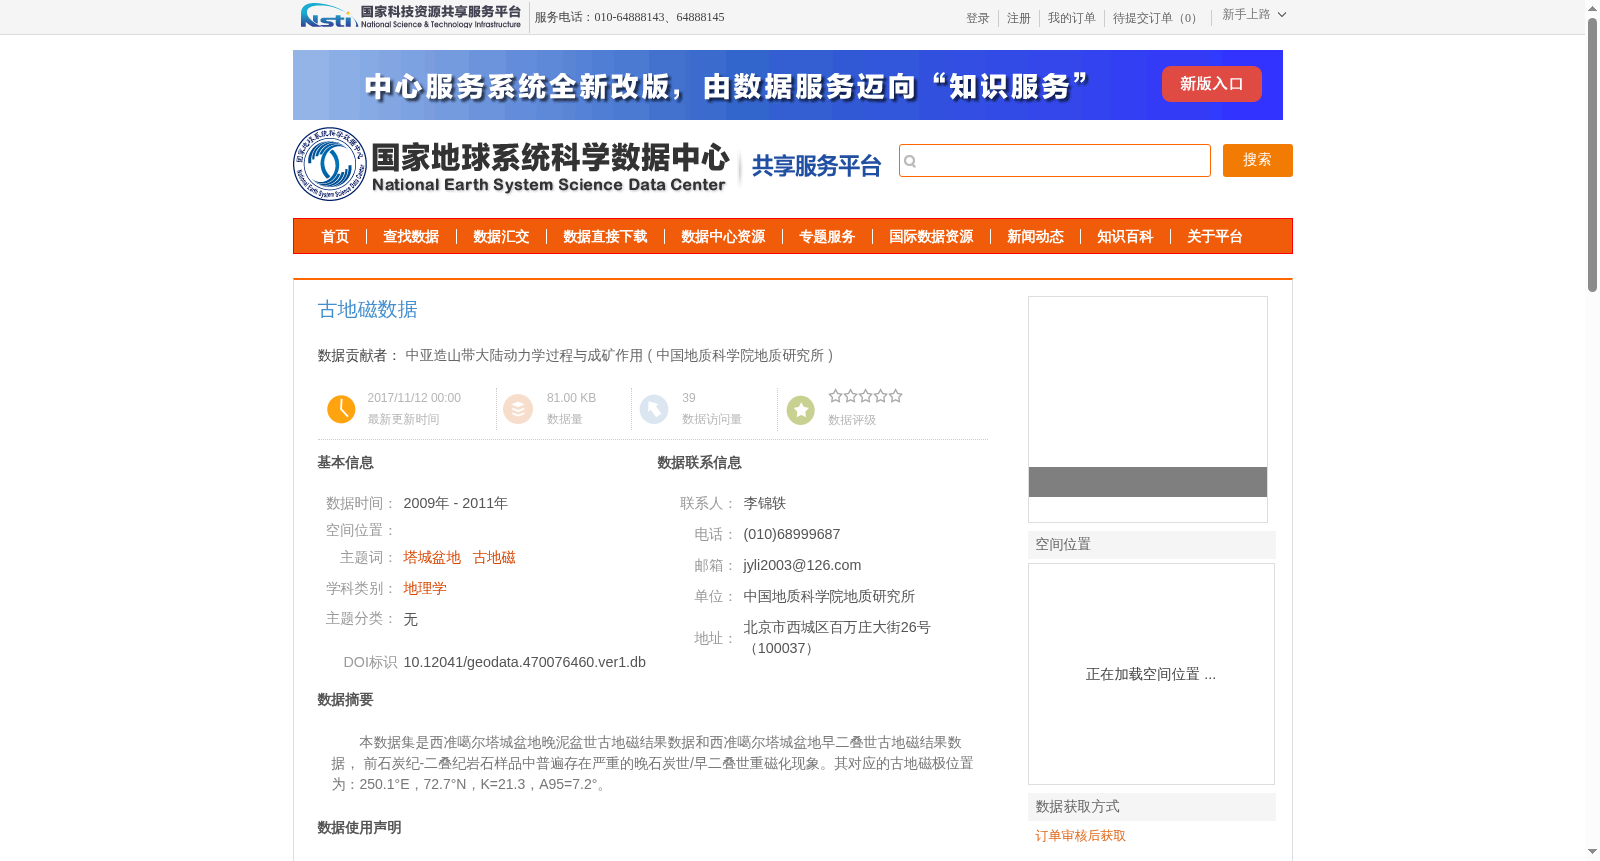1600x861 pixels.
Task: Open the 专题服务 menu item
Action: [x=827, y=237]
